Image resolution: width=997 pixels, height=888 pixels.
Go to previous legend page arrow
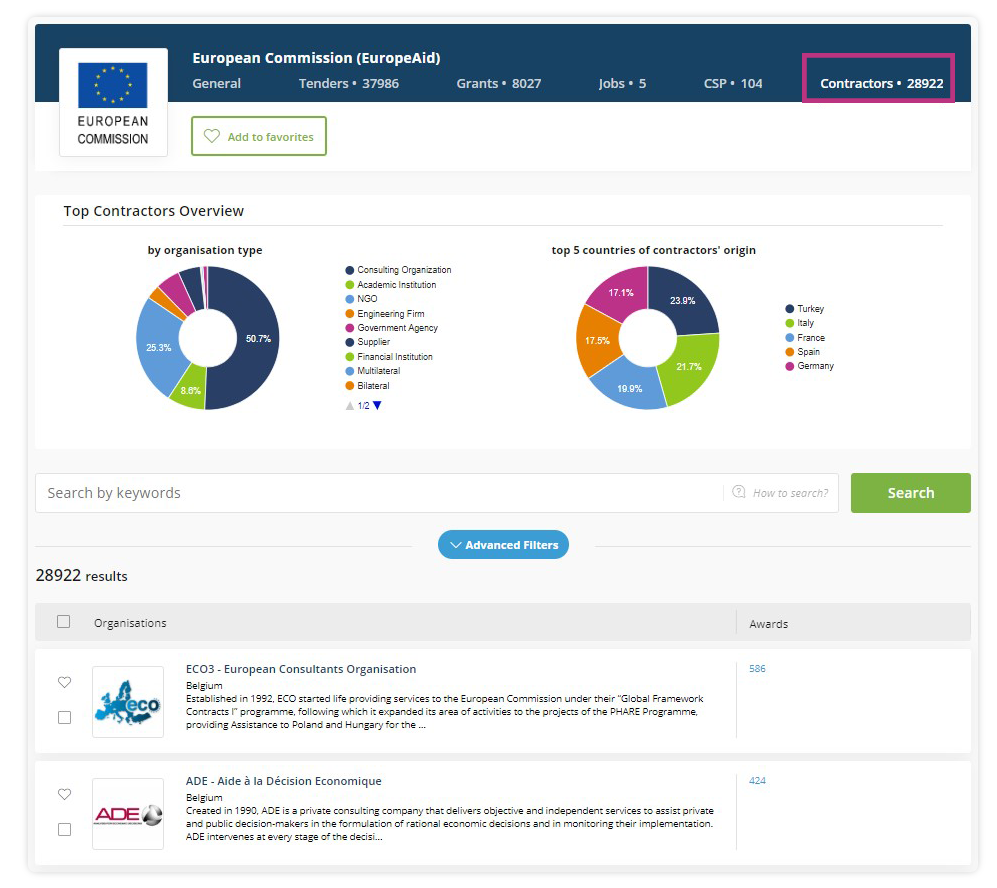(x=349, y=406)
